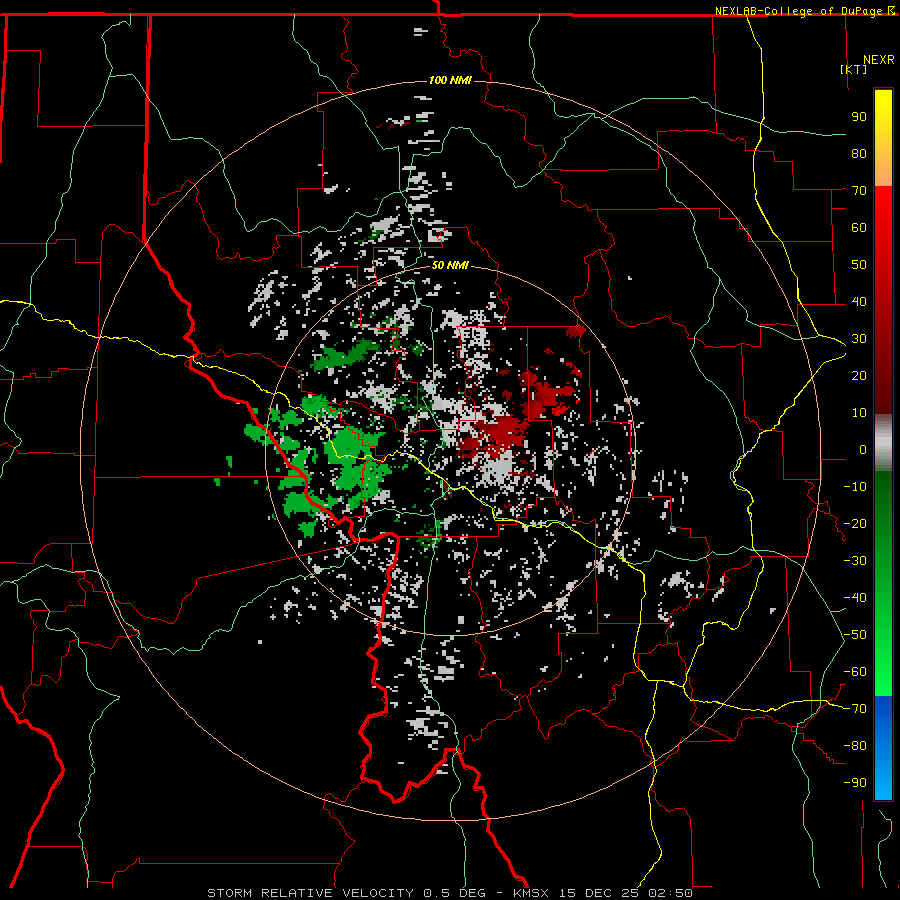This screenshot has height=900, width=900.
Task: Click the -30 value on the velocity scale
Action: pyautogui.click(x=855, y=561)
